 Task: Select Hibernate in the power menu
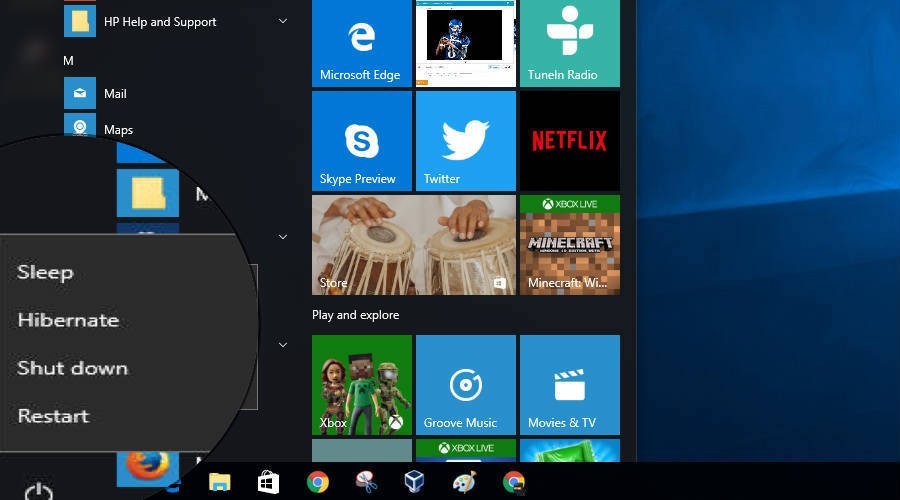pos(68,320)
